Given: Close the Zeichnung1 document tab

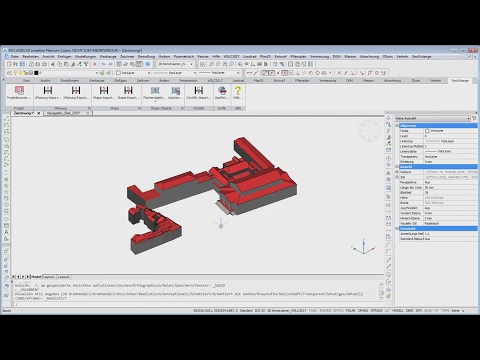Looking at the screenshot, I should (x=38, y=113).
